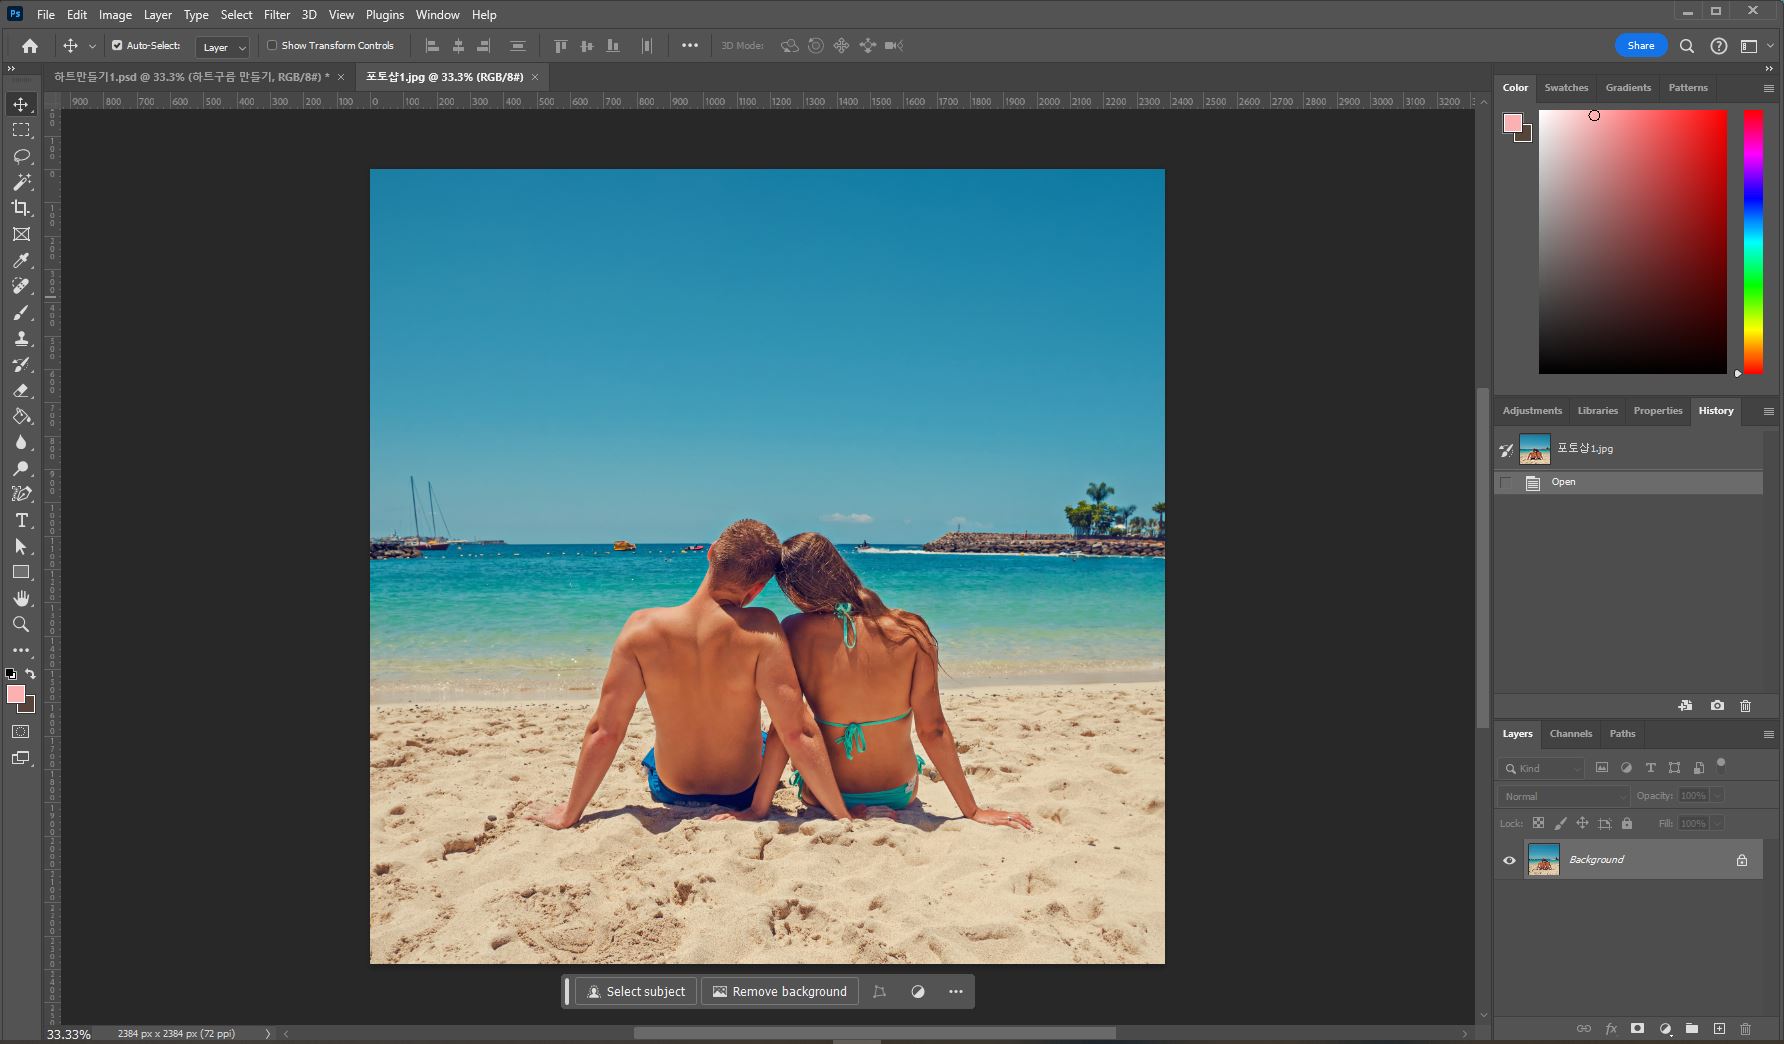Open more align options ellipsis
1784x1044 pixels.
(x=690, y=45)
